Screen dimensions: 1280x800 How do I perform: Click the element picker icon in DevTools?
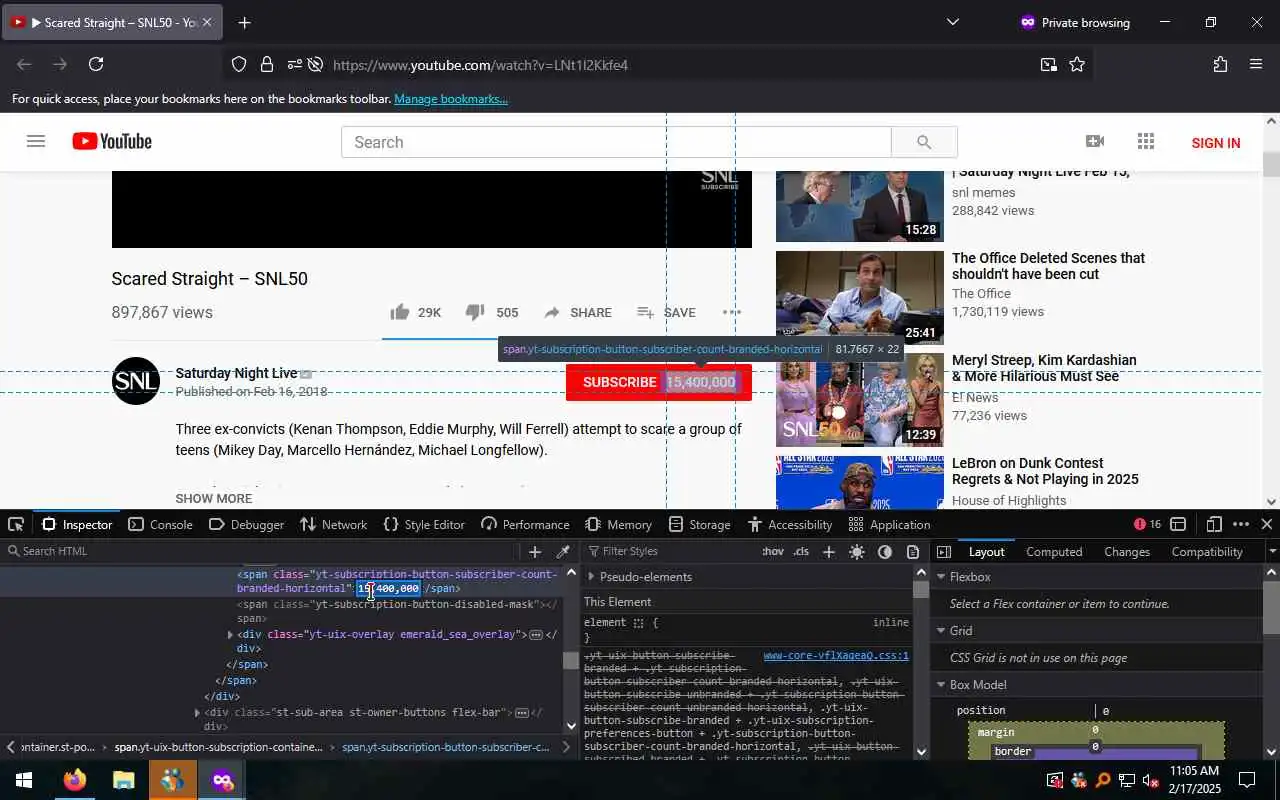pos(16,524)
